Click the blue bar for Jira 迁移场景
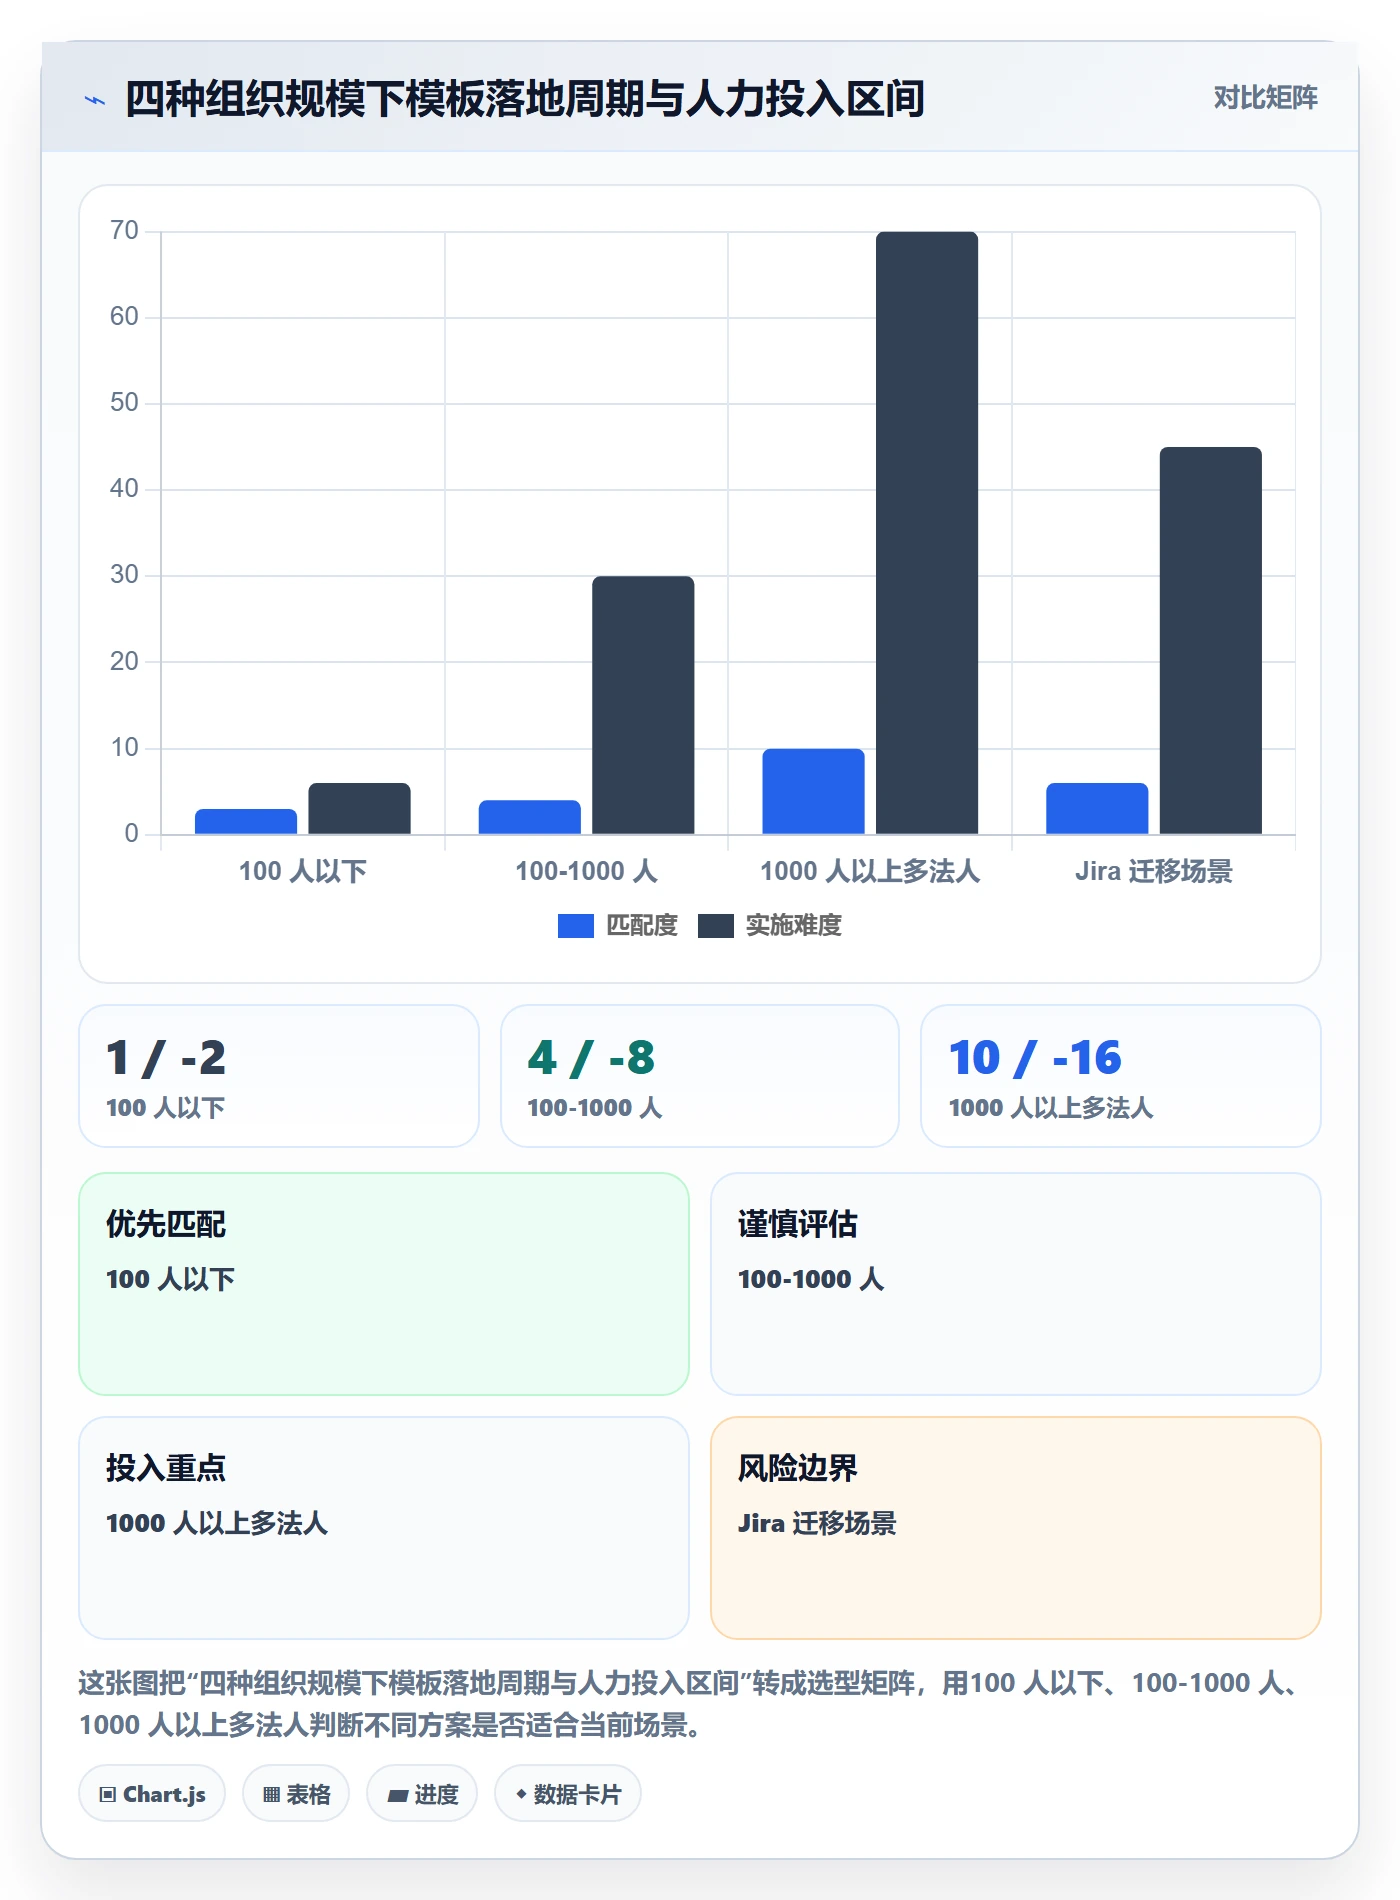Viewport: 1400px width, 1900px height. 1097,808
